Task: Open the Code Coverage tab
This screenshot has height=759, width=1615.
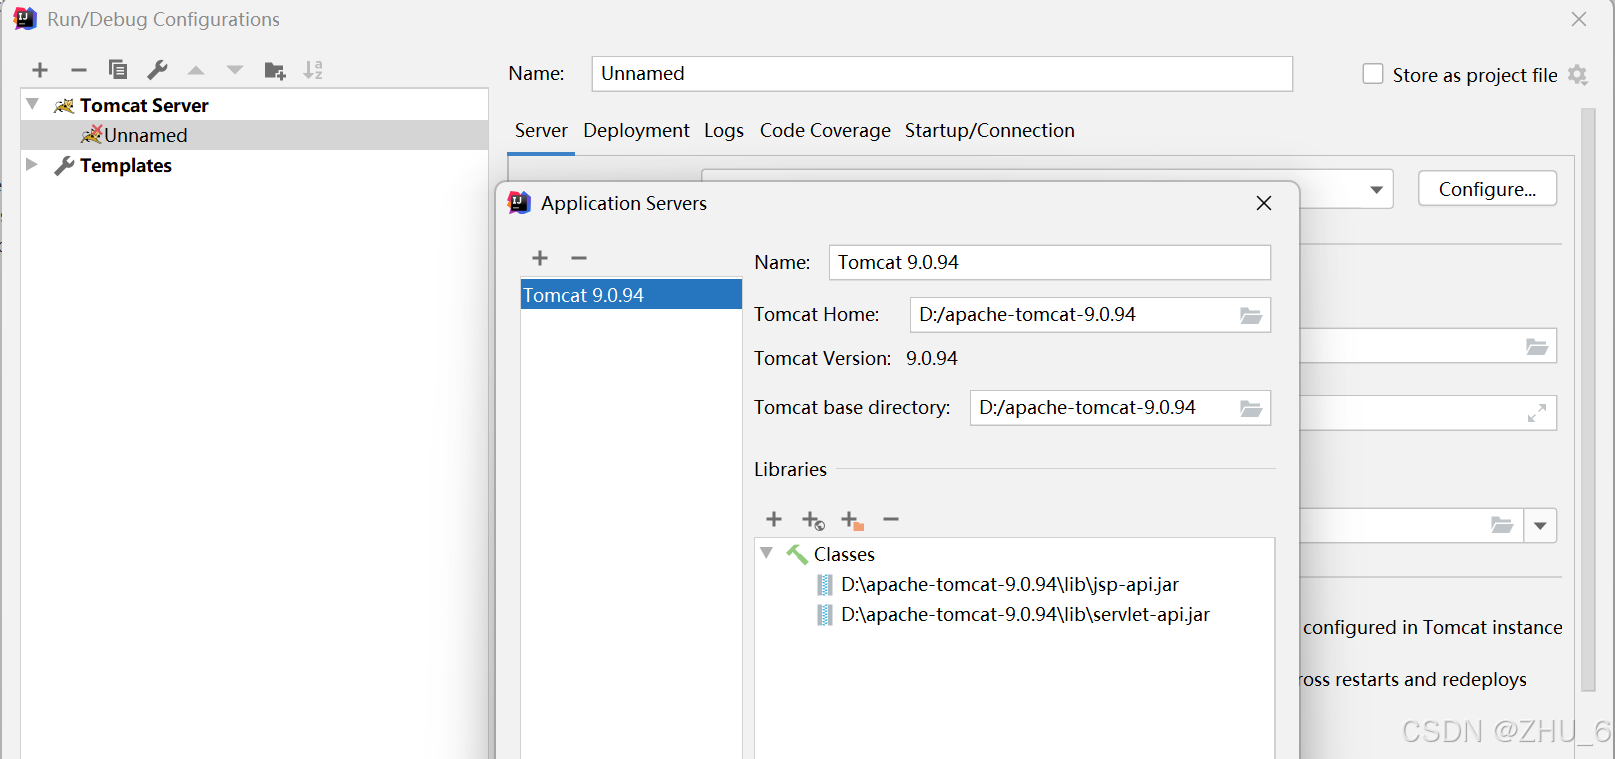Action: pyautogui.click(x=825, y=130)
